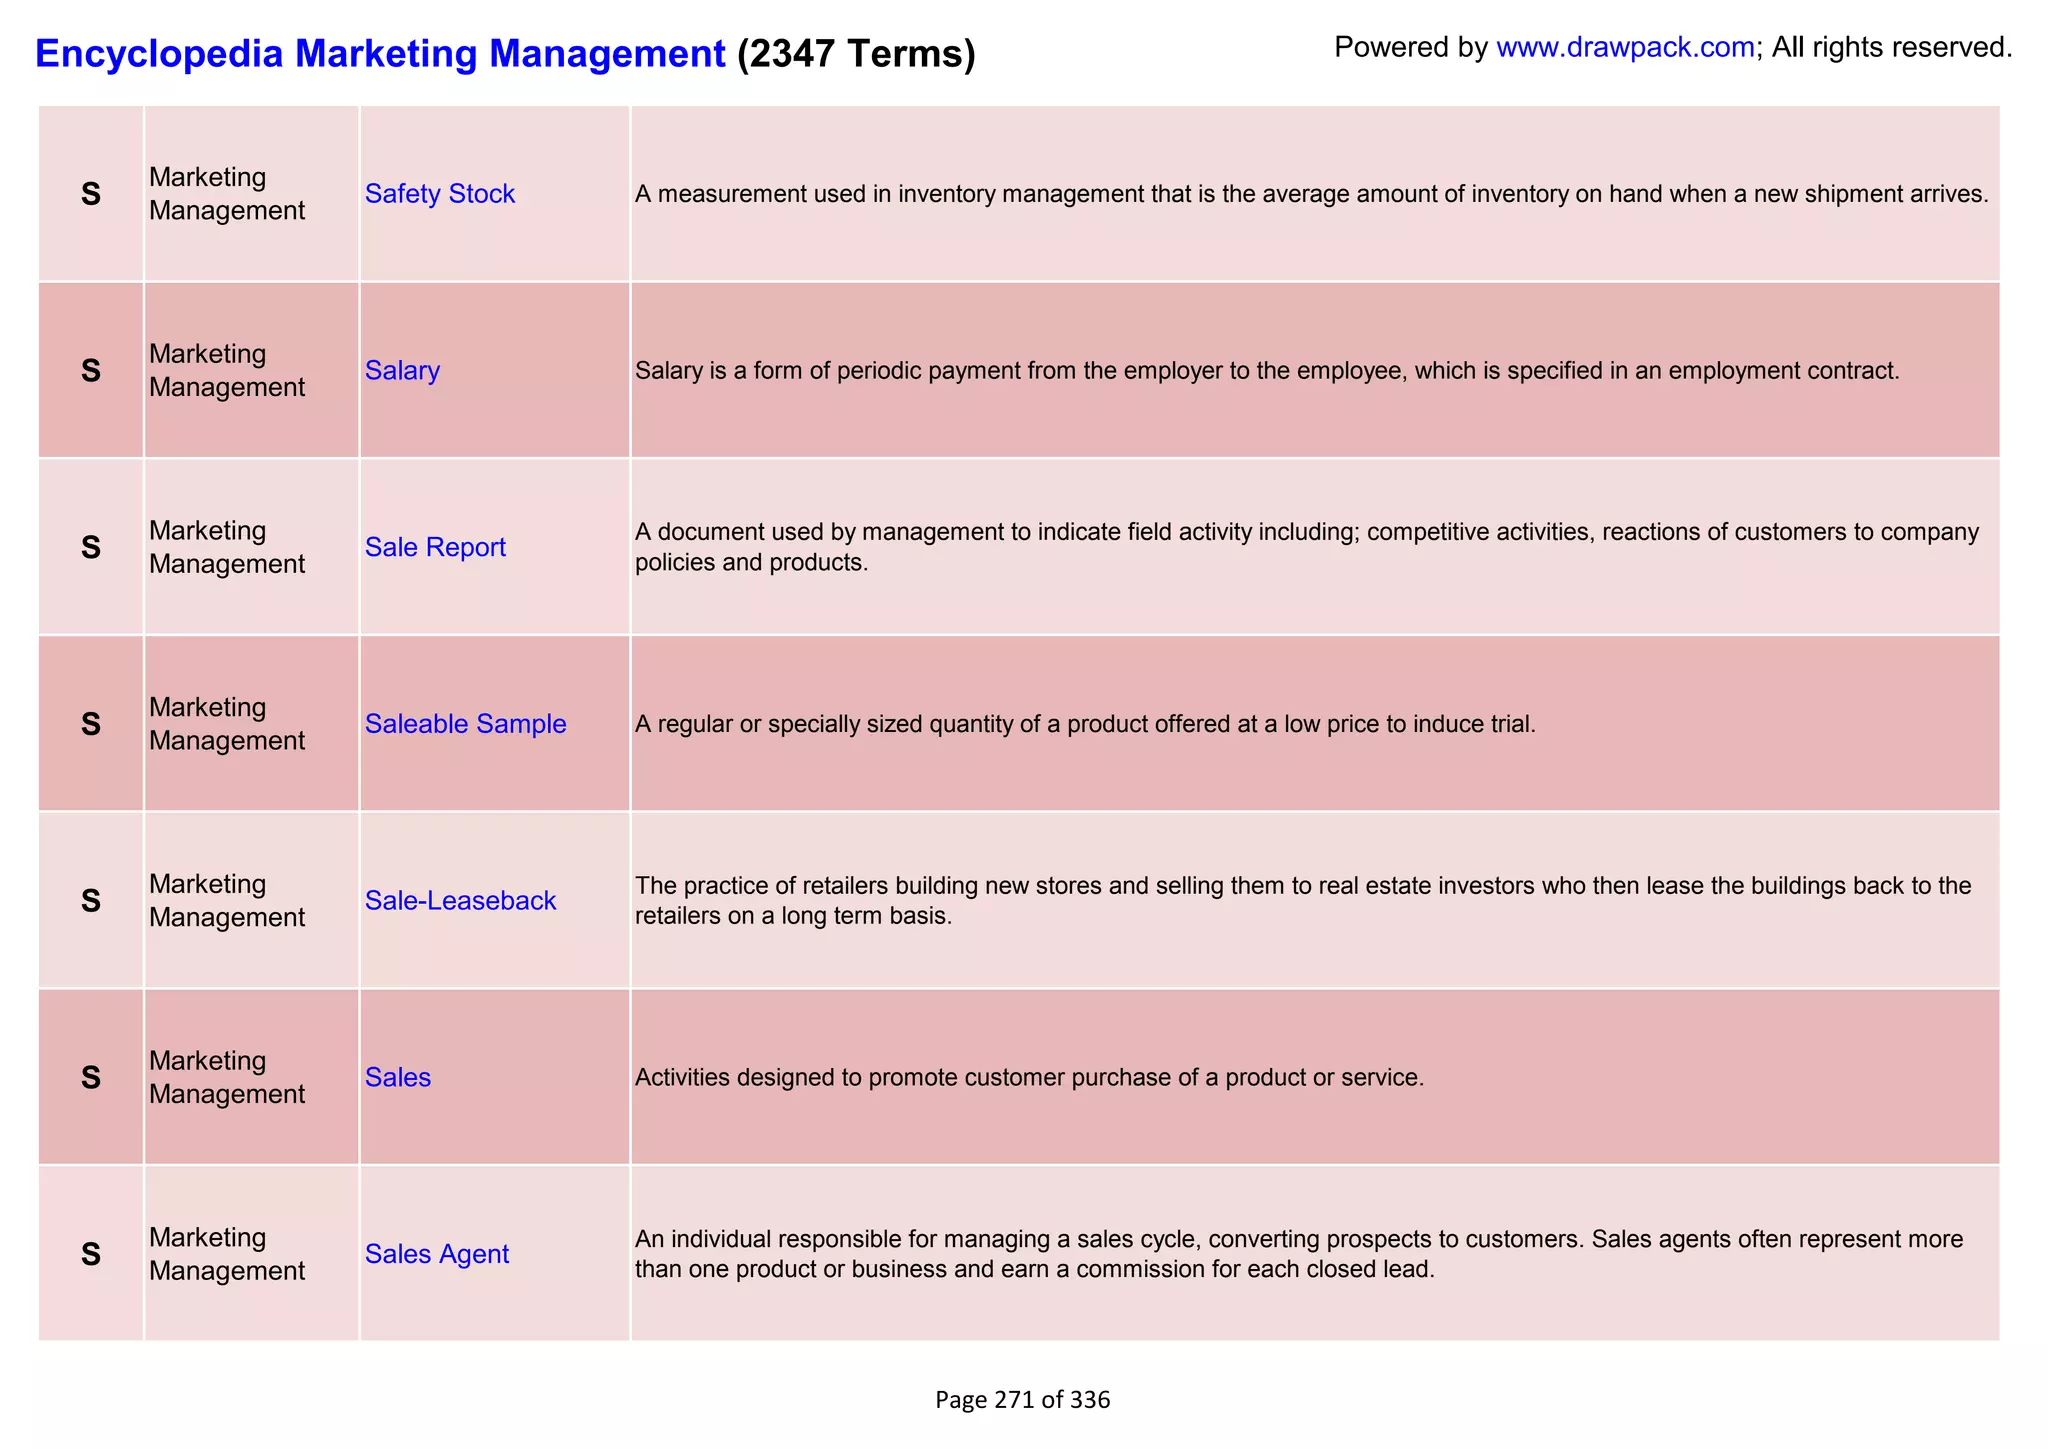The image size is (2048, 1449).
Task: Open the Sale Report term link
Action: click(x=435, y=547)
